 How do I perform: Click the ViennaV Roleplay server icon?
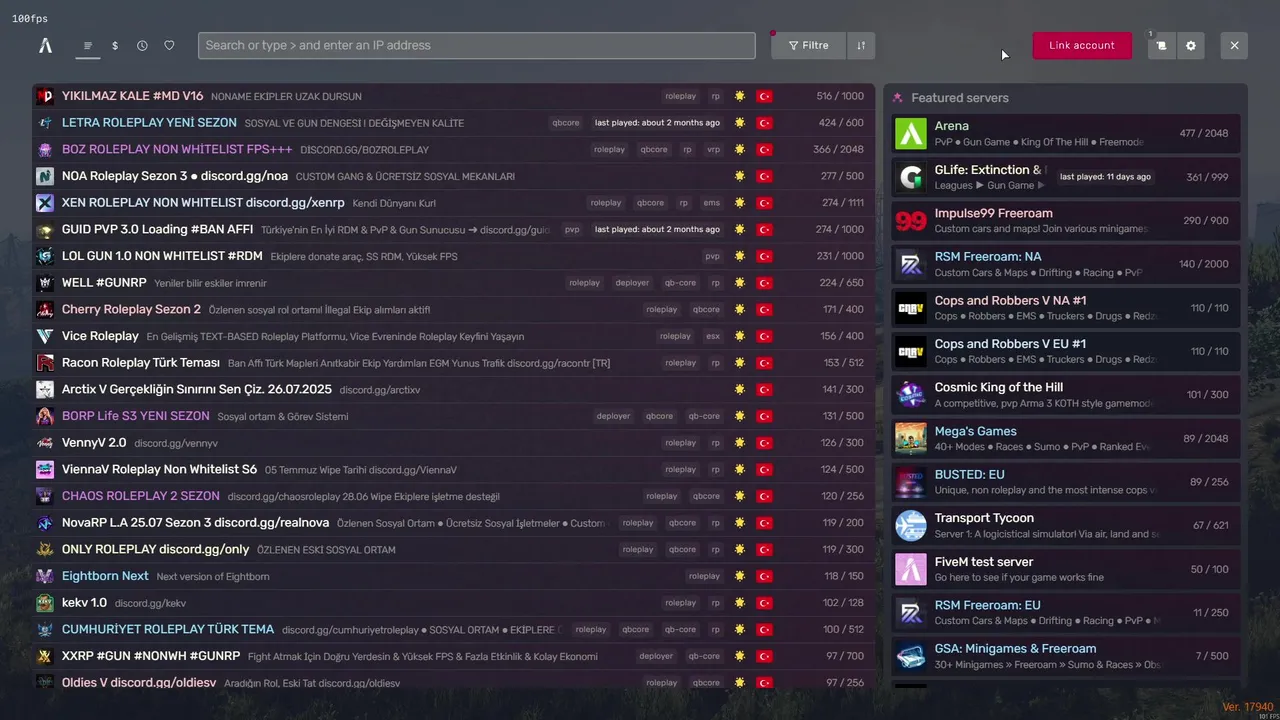pyautogui.click(x=45, y=469)
